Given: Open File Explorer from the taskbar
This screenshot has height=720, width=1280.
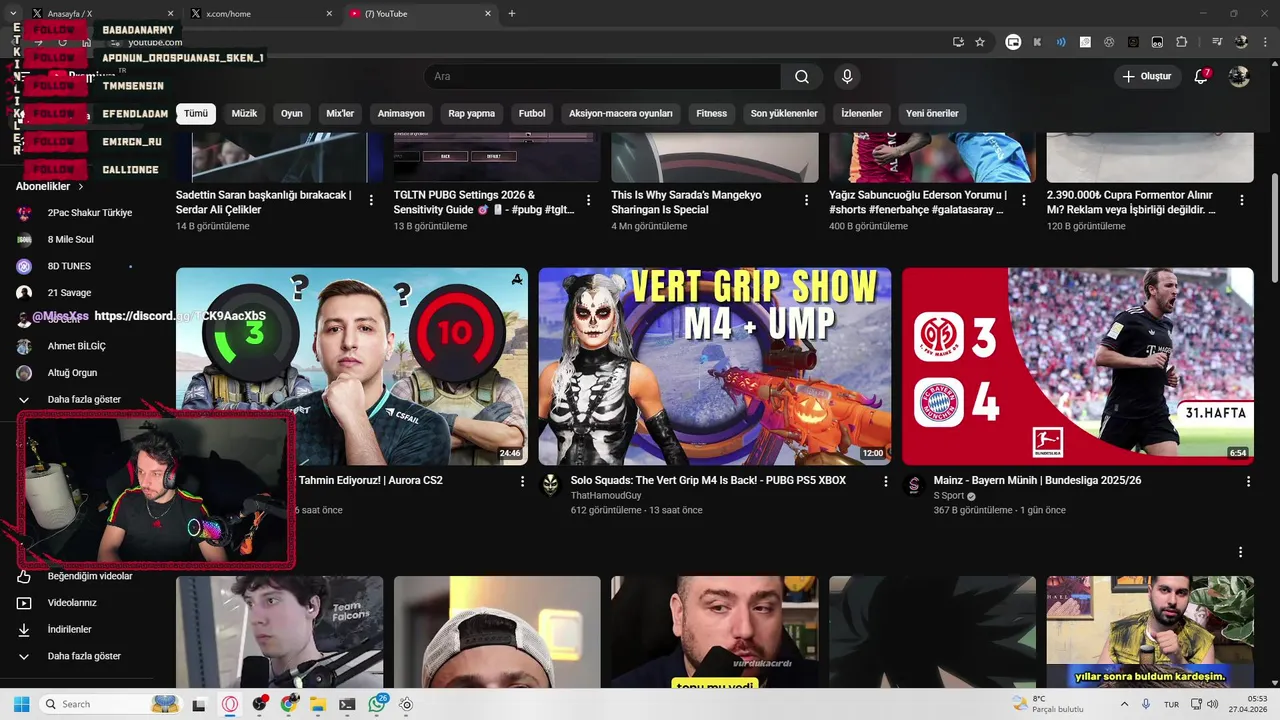Looking at the screenshot, I should pos(318,704).
